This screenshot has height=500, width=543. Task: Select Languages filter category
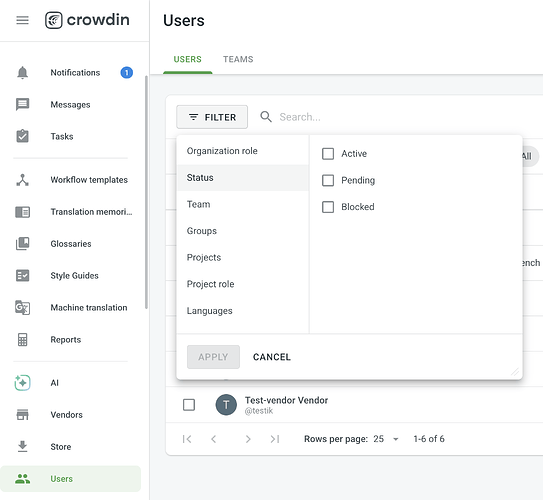coord(242,311)
